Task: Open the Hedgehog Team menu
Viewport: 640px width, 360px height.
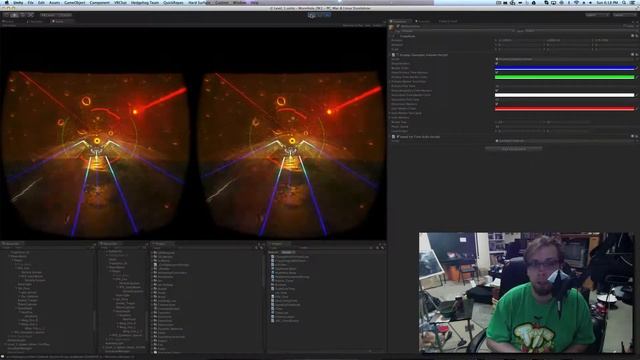Action: pos(144,2)
